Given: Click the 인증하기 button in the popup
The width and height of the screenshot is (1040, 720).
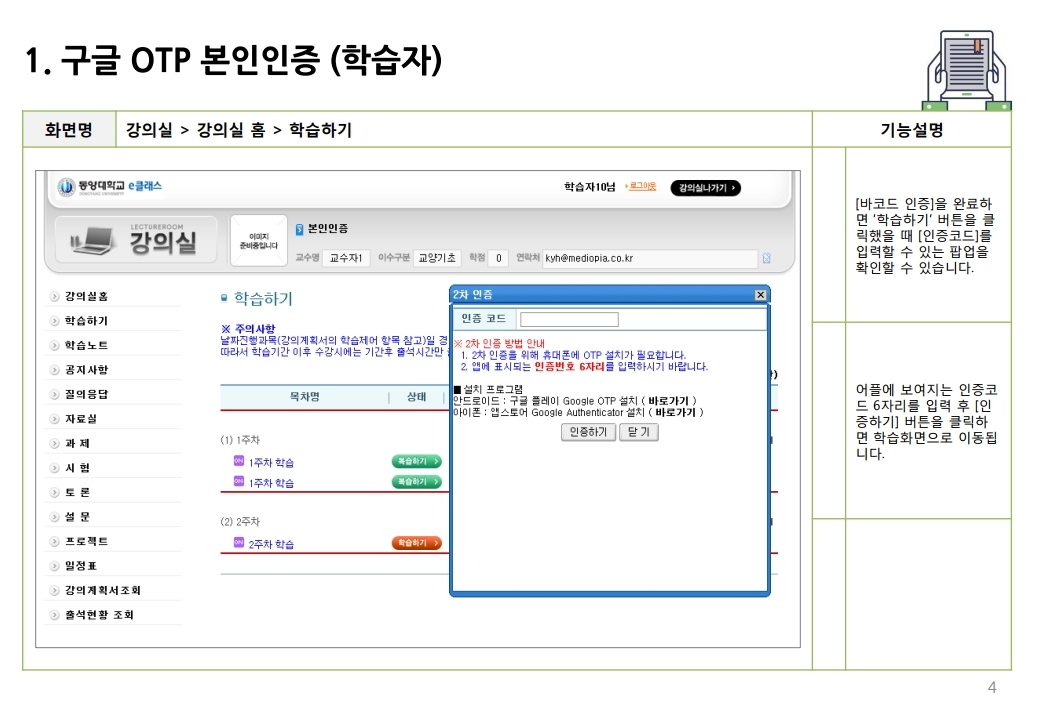Looking at the screenshot, I should [588, 432].
